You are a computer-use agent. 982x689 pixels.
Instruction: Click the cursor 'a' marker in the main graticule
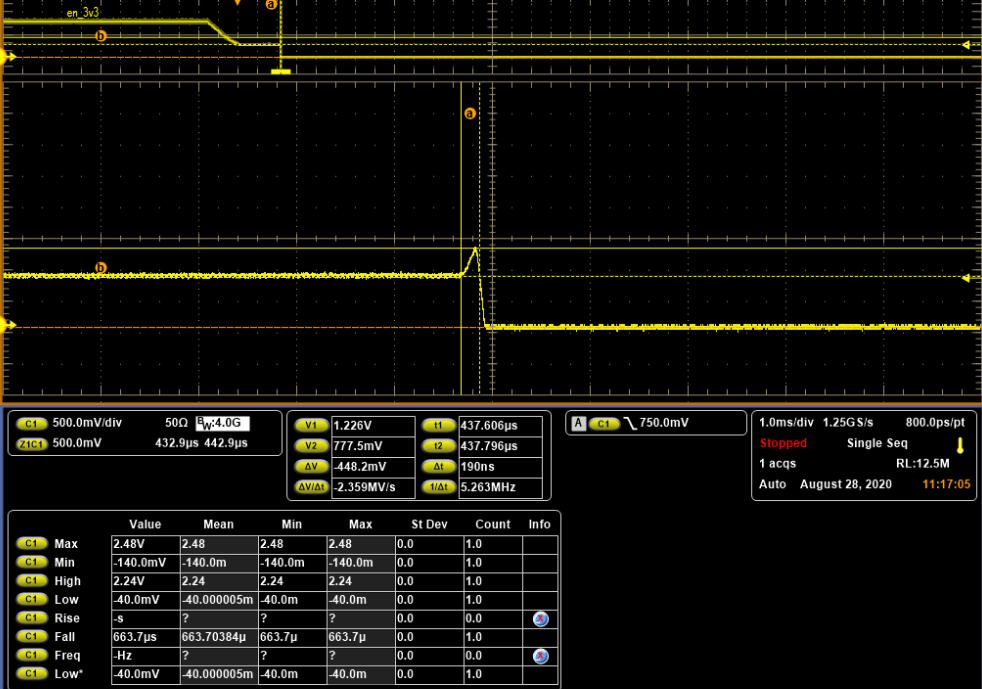pos(469,113)
